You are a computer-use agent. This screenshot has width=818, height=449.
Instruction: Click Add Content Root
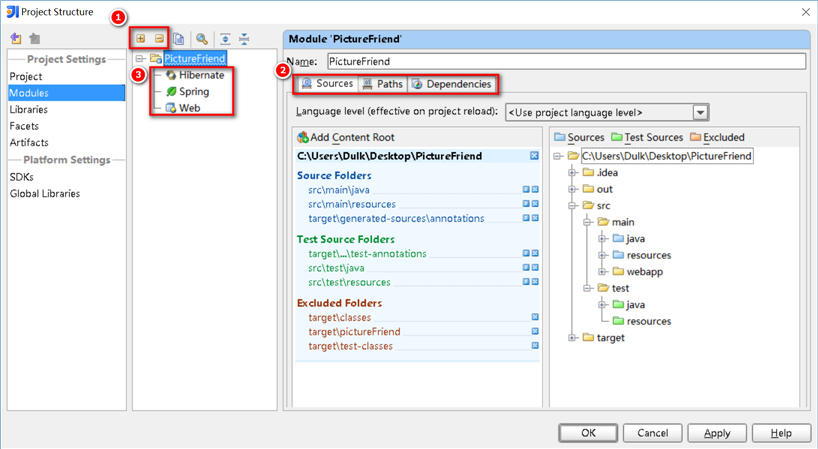[x=346, y=138]
